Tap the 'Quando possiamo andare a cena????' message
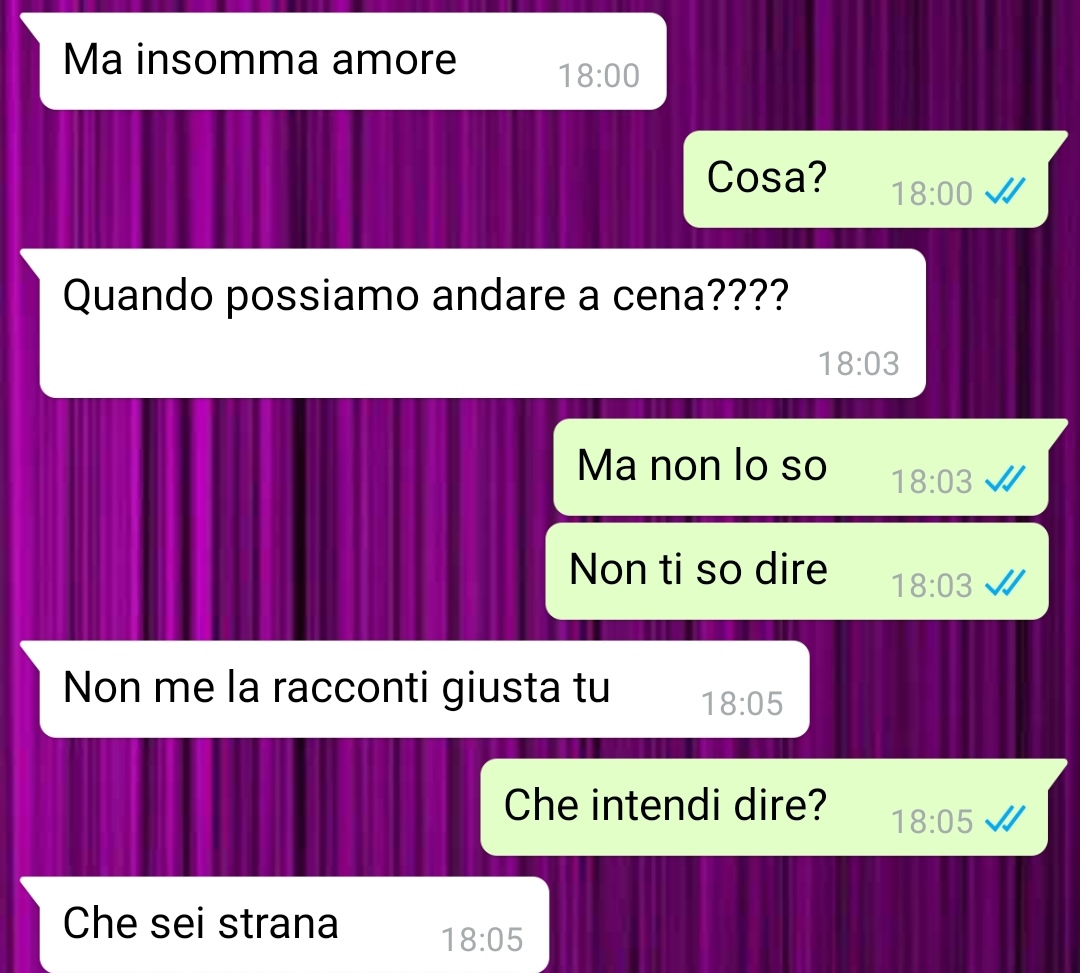The image size is (1080, 973). (x=482, y=323)
